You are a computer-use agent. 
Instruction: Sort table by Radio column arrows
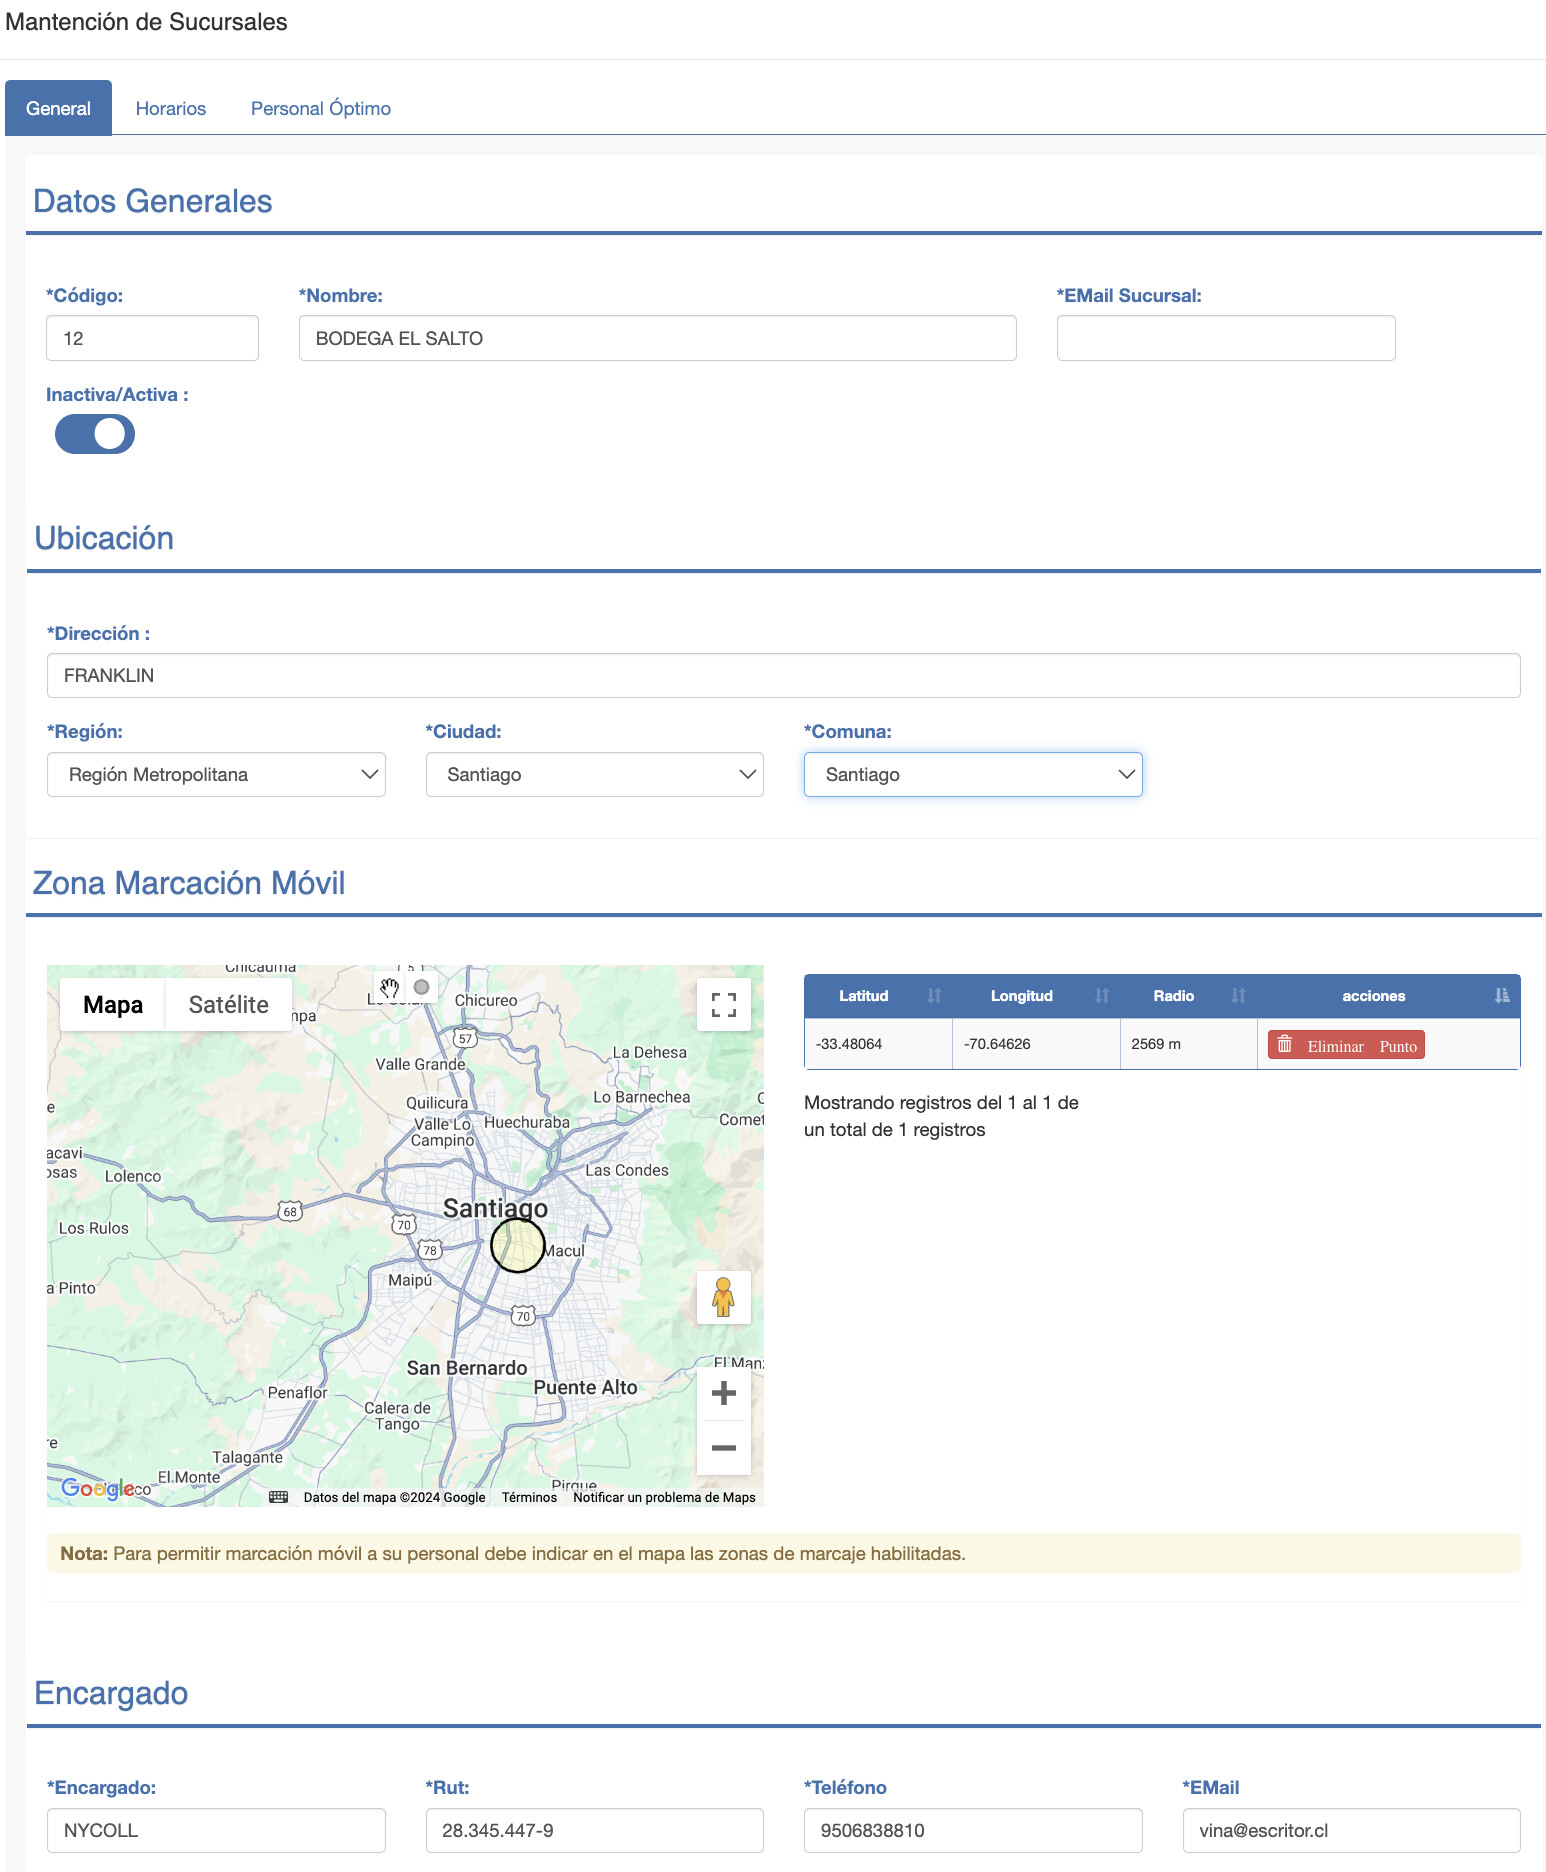coord(1238,996)
